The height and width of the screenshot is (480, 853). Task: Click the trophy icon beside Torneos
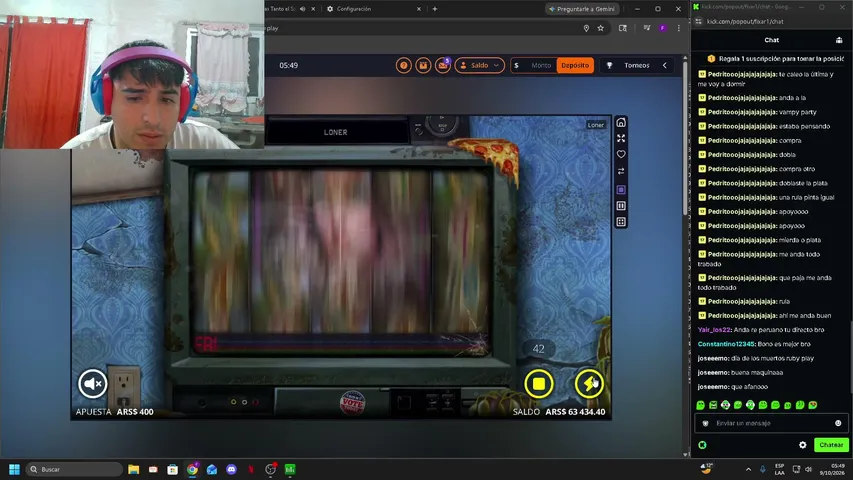coord(609,65)
